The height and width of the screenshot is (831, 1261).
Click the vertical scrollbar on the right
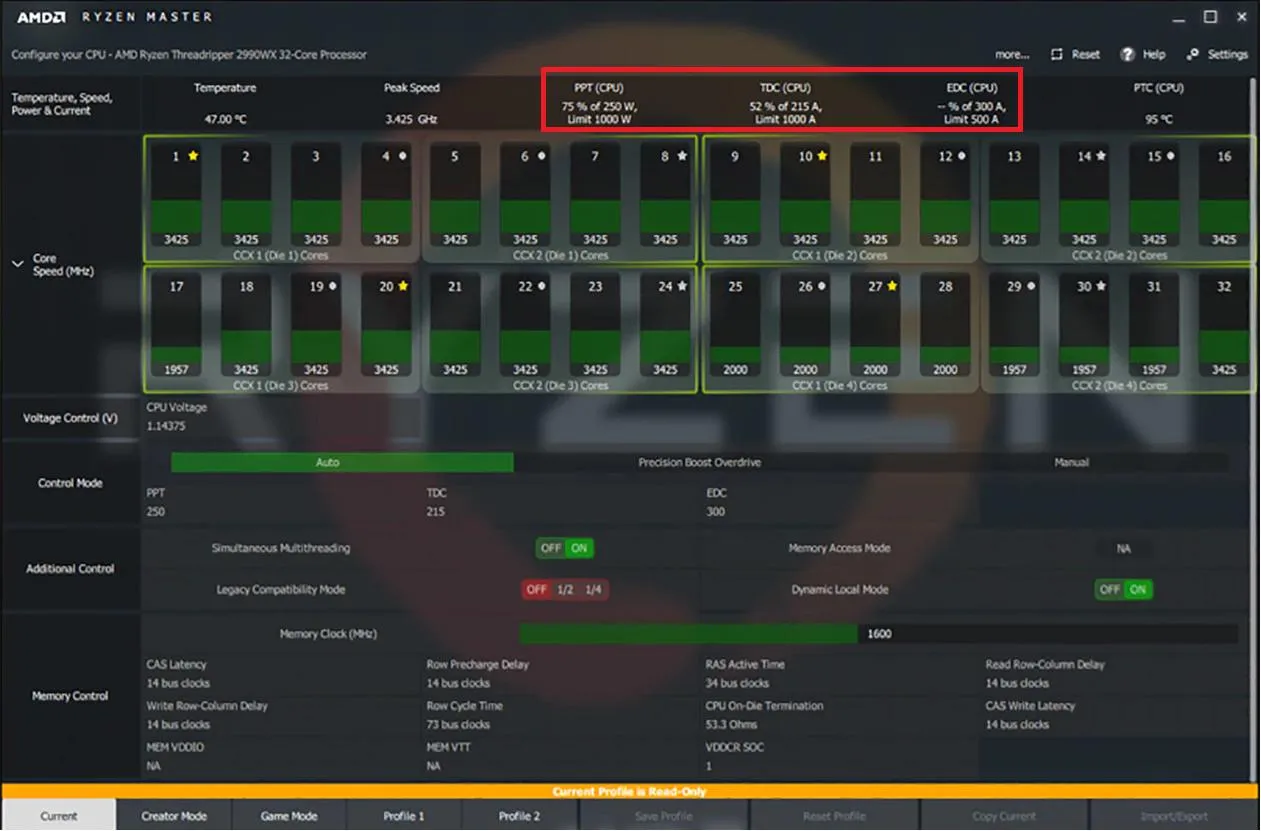[1254, 430]
